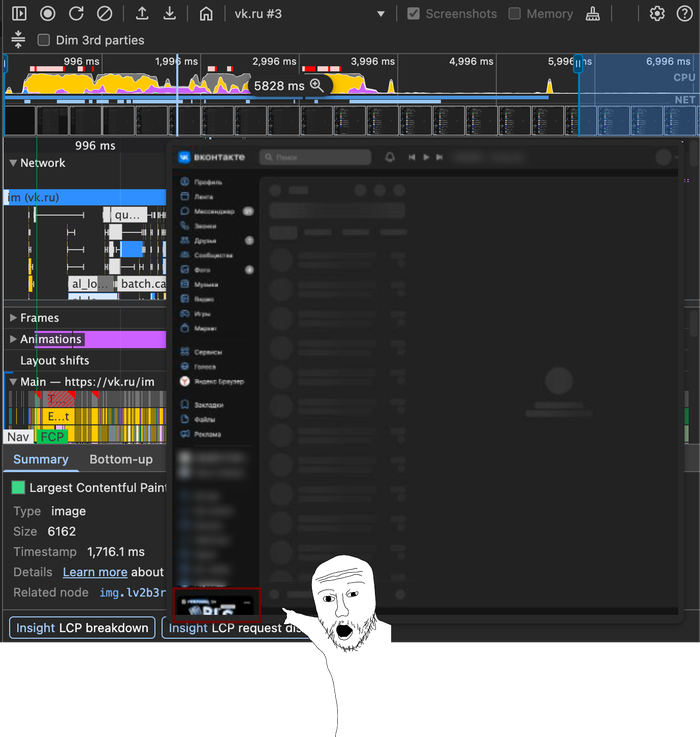
Task: Go to the Performance landing home icon
Action: (206, 14)
